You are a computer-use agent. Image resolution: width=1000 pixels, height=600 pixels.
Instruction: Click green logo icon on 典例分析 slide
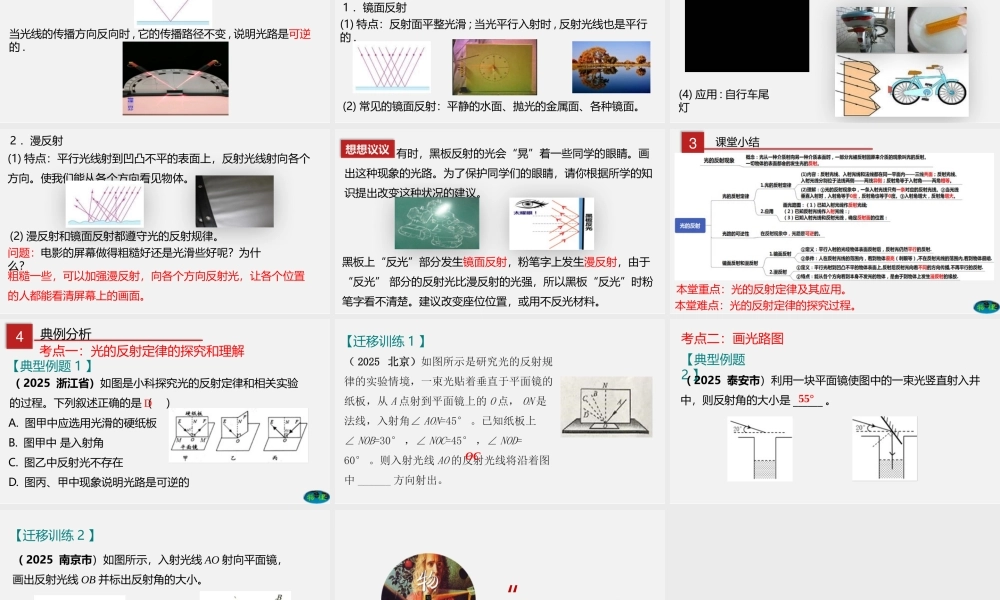pyautogui.click(x=316, y=497)
